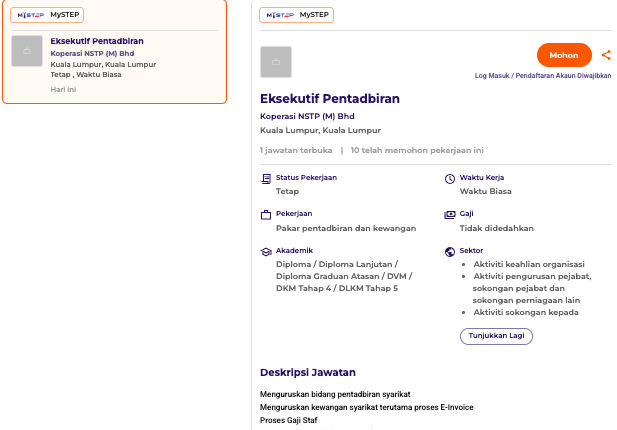
Task: Click the Status Pekerjaan label
Action: point(306,177)
